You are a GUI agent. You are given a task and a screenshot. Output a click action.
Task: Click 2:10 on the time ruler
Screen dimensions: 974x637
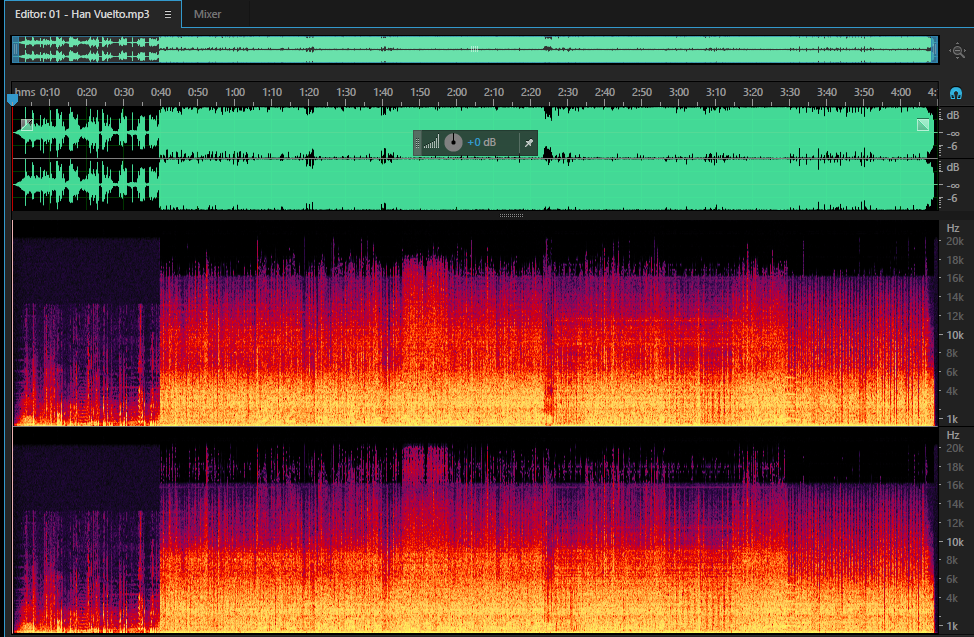(x=494, y=92)
